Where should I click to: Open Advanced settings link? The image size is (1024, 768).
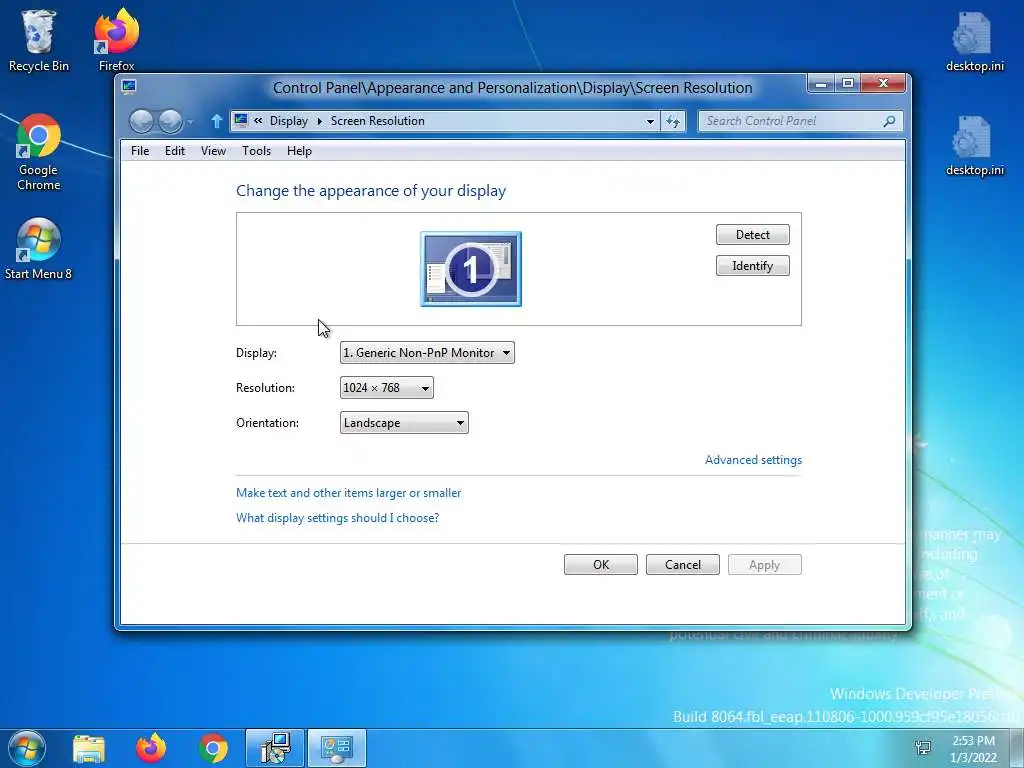tap(753, 460)
